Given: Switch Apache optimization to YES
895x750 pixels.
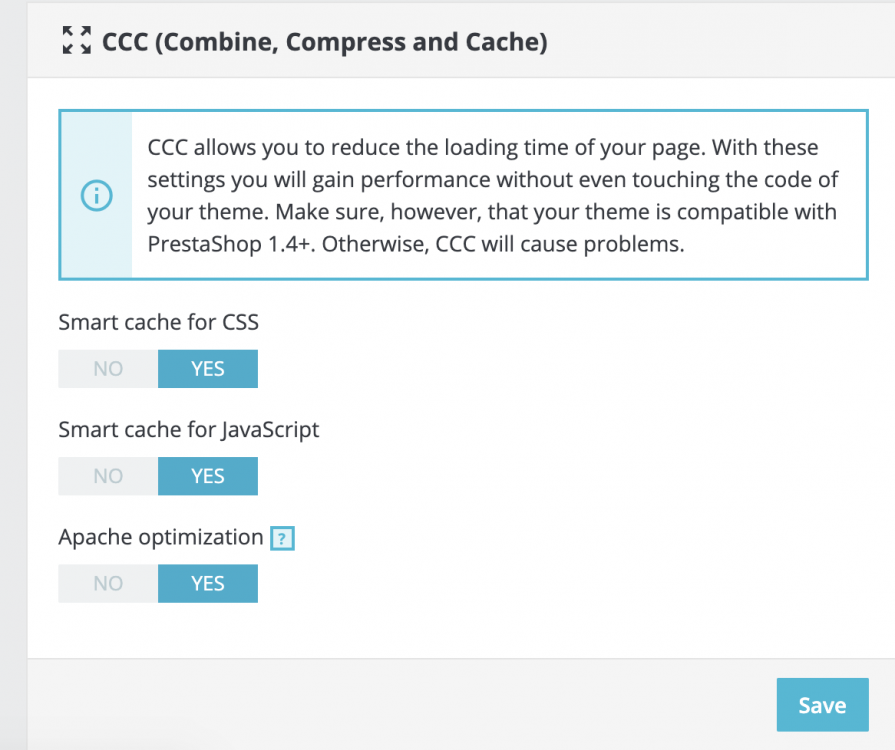Looking at the screenshot, I should point(208,584).
